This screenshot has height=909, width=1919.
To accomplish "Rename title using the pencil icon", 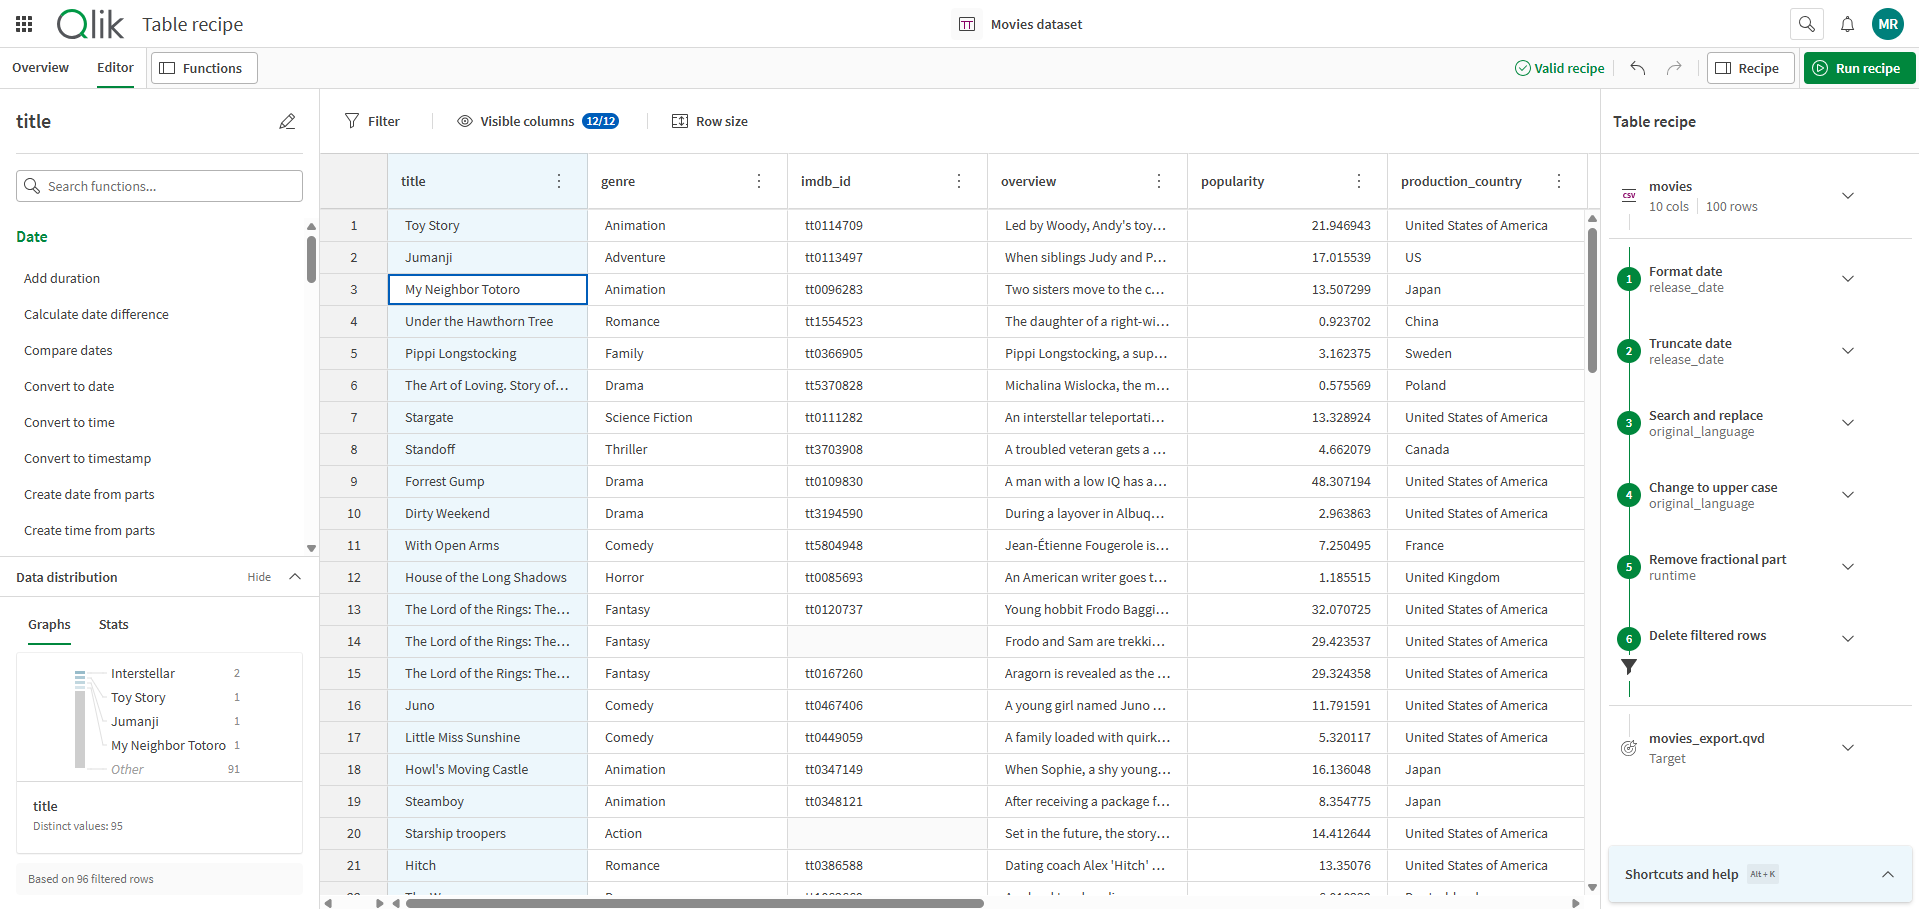I will click(287, 121).
